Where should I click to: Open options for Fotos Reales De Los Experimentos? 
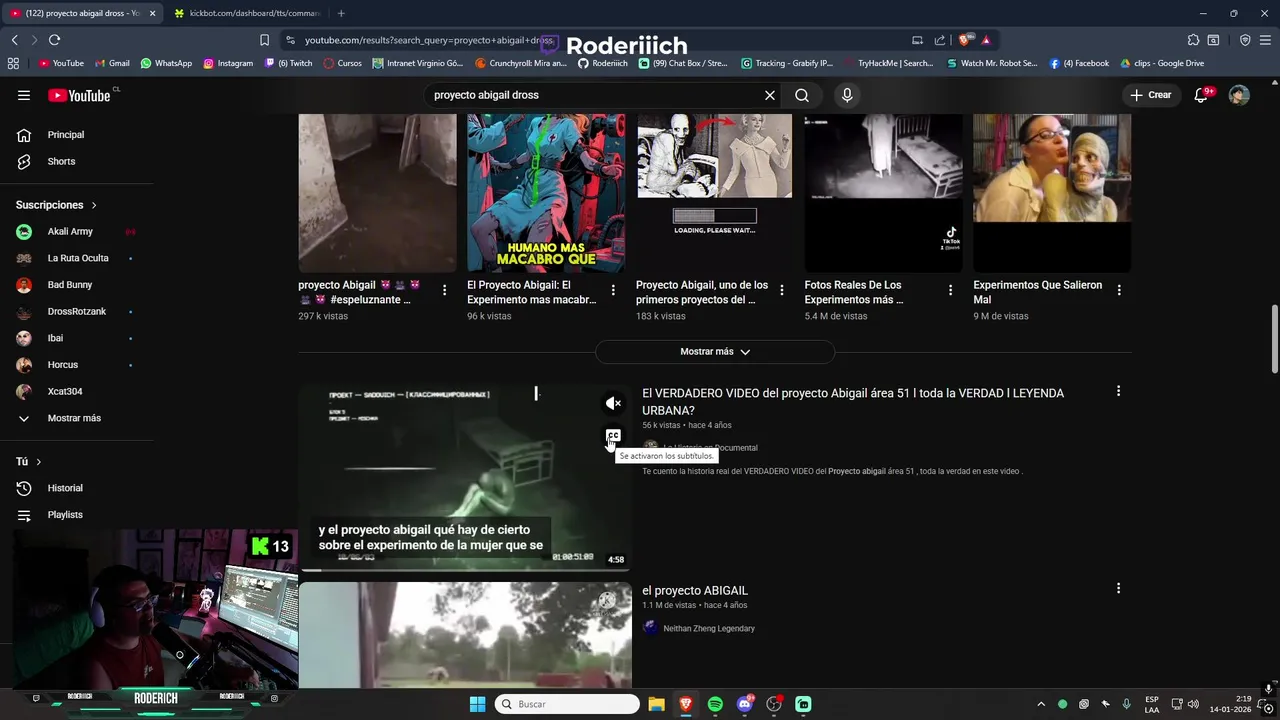(950, 290)
